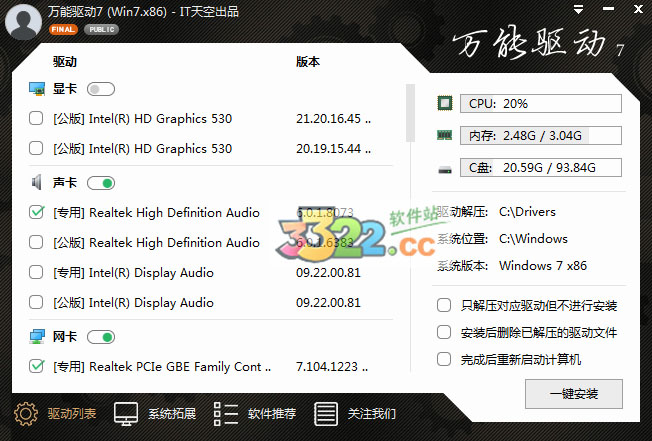Image resolution: width=652 pixels, height=441 pixels.
Task: Click the 版本 column header
Action: pyautogui.click(x=308, y=62)
